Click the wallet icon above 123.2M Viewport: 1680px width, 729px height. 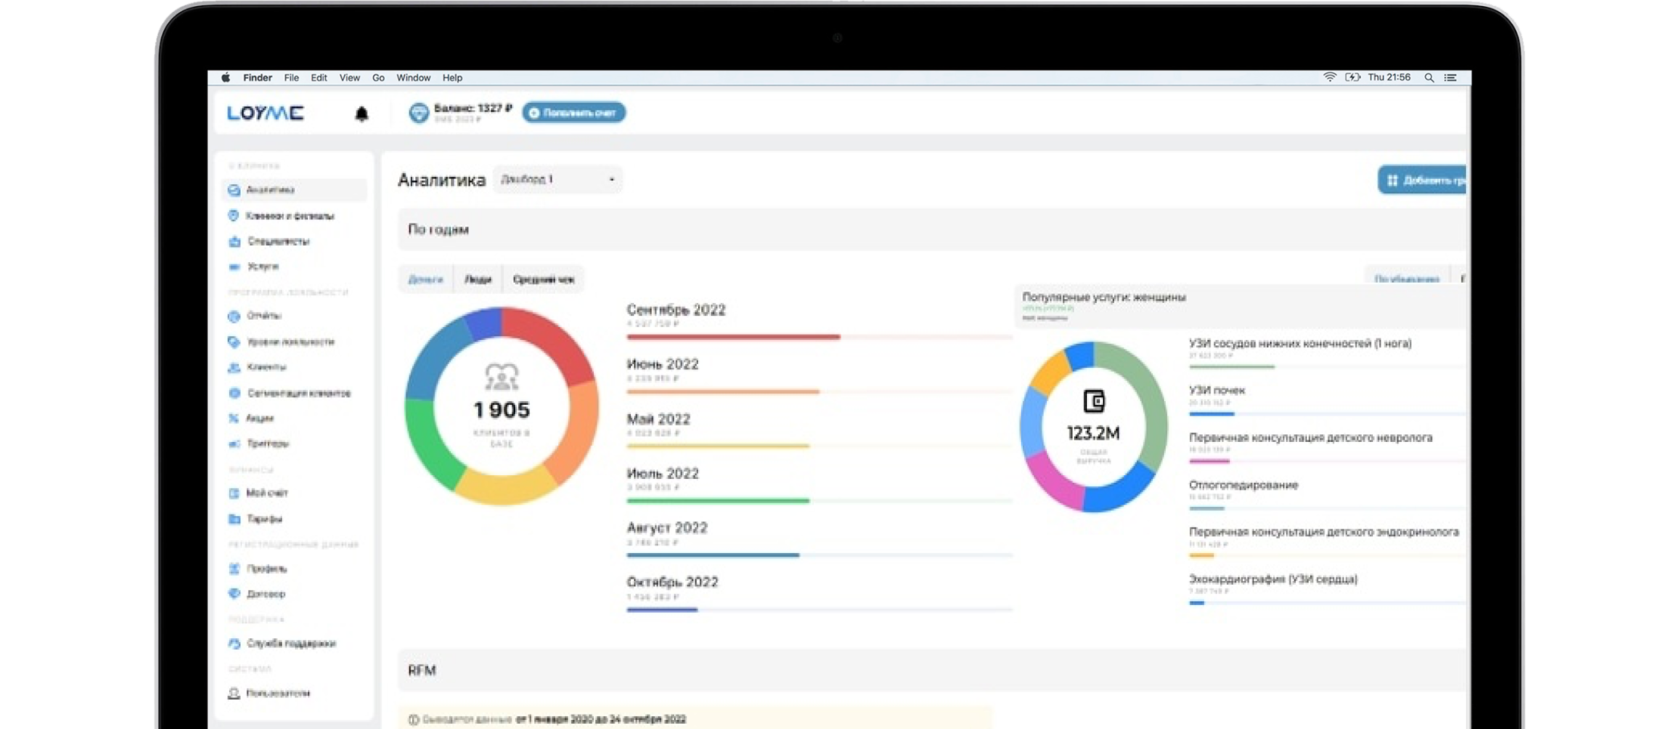pyautogui.click(x=1094, y=402)
